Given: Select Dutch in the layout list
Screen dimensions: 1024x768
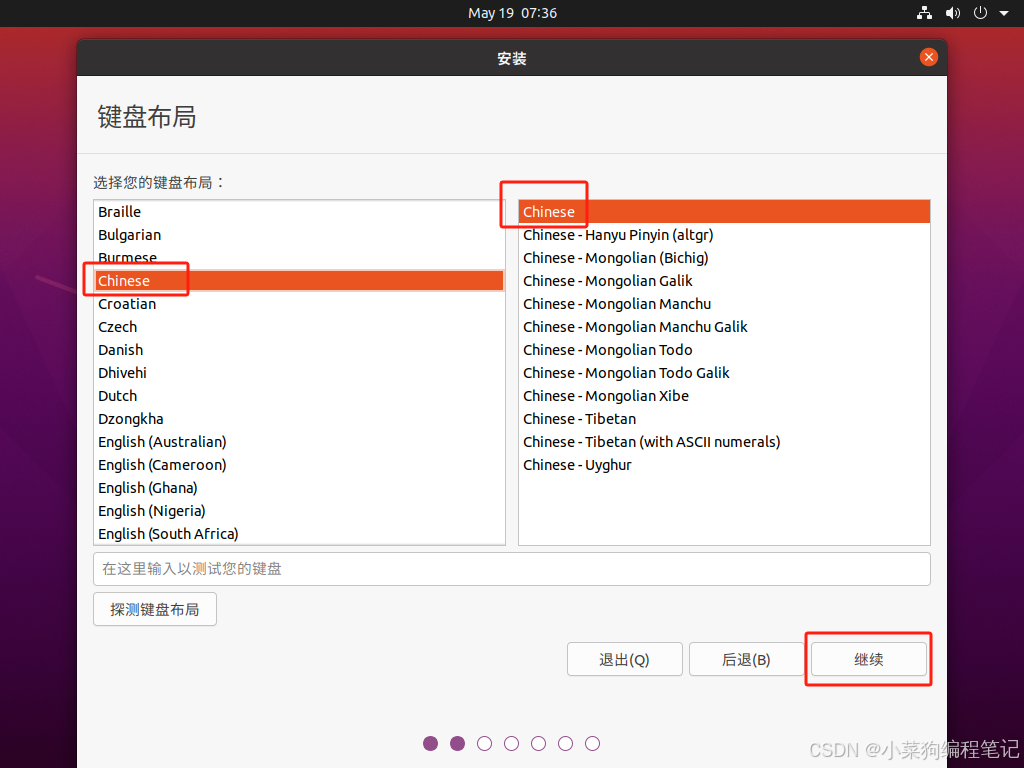Looking at the screenshot, I should (x=299, y=396).
